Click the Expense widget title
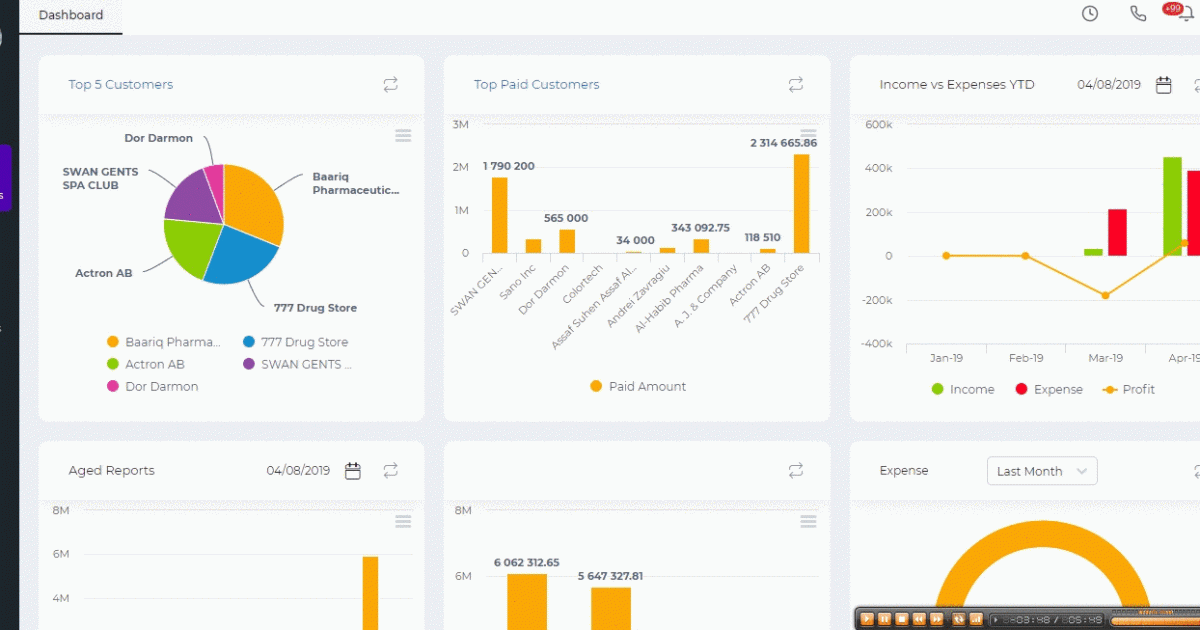1200x630 pixels. click(904, 471)
